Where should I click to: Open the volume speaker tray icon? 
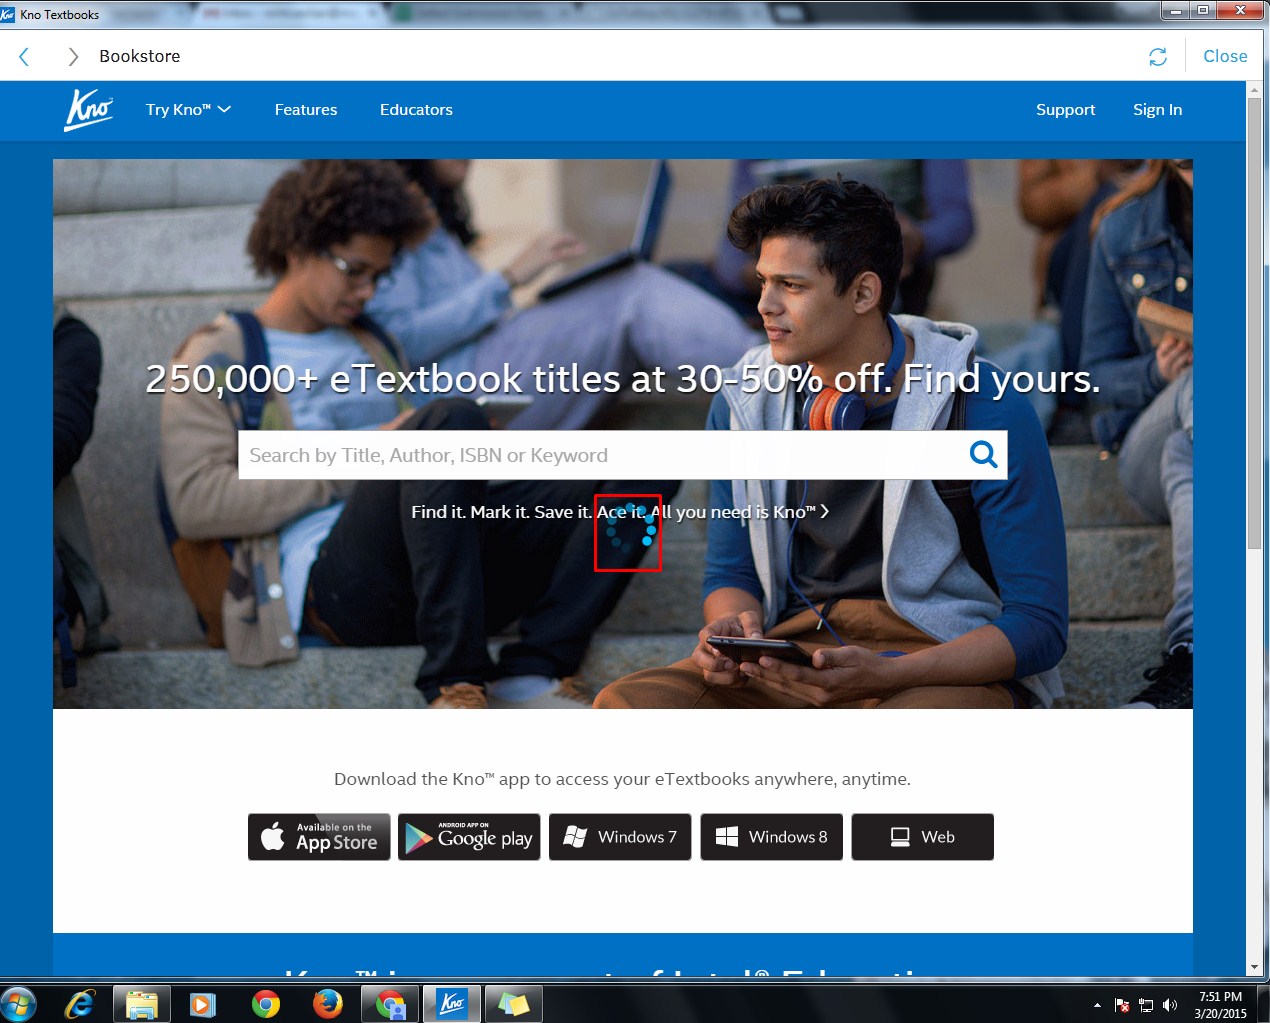1170,1005
